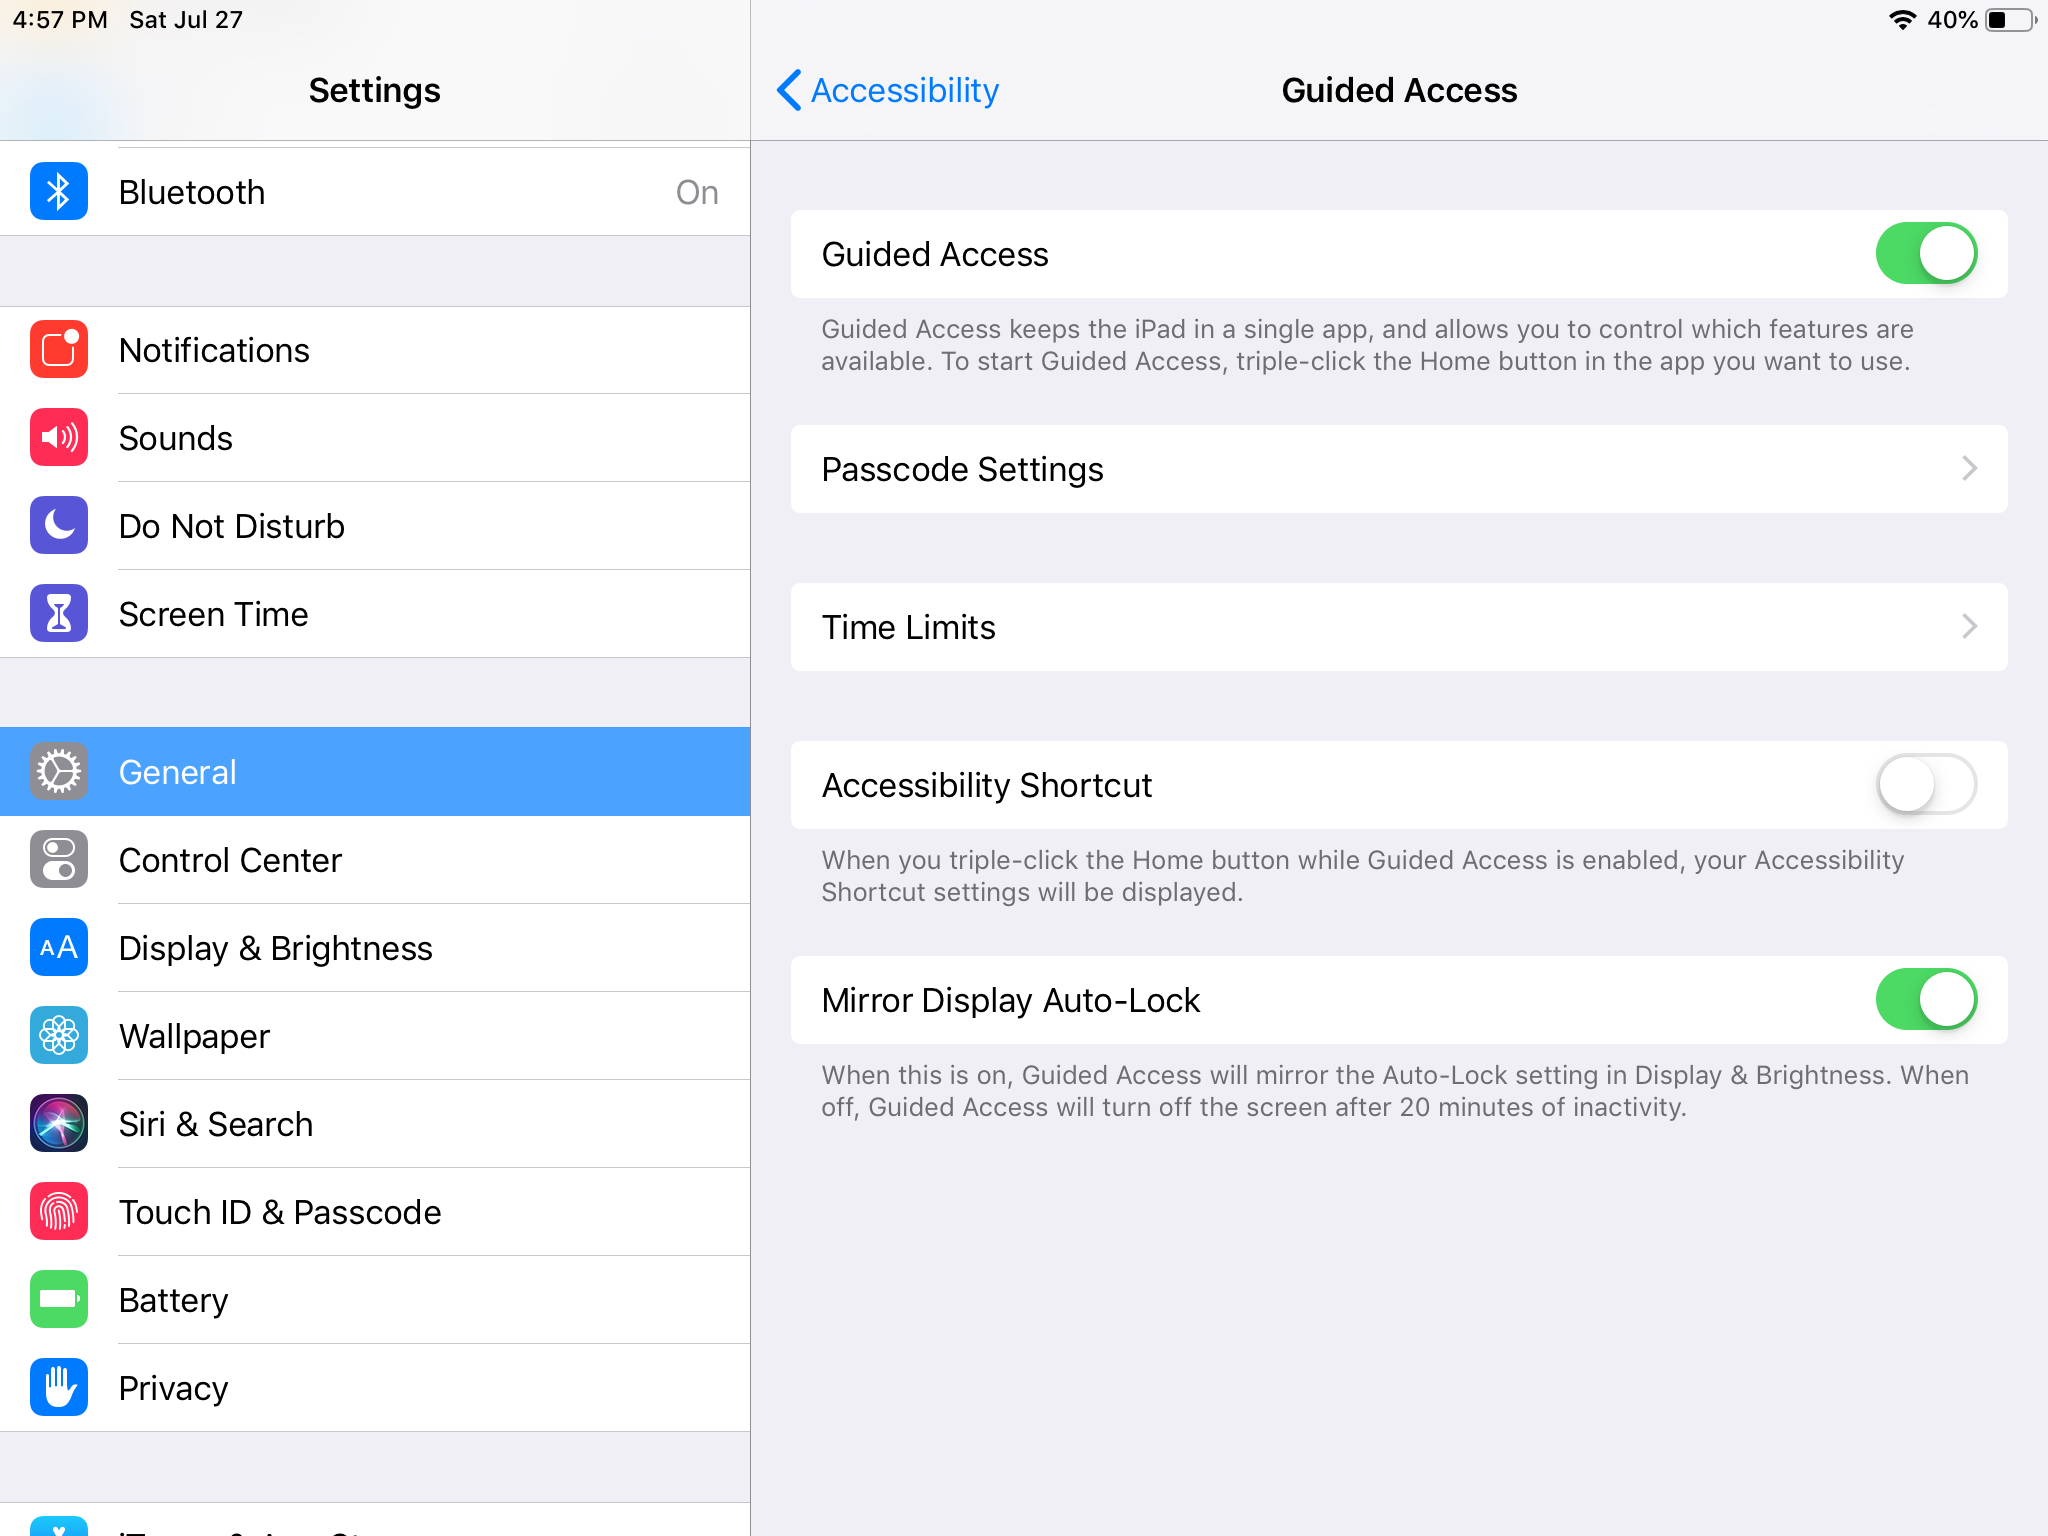Disable the Guided Access switch
The height and width of the screenshot is (1536, 2048).
pos(1925,254)
